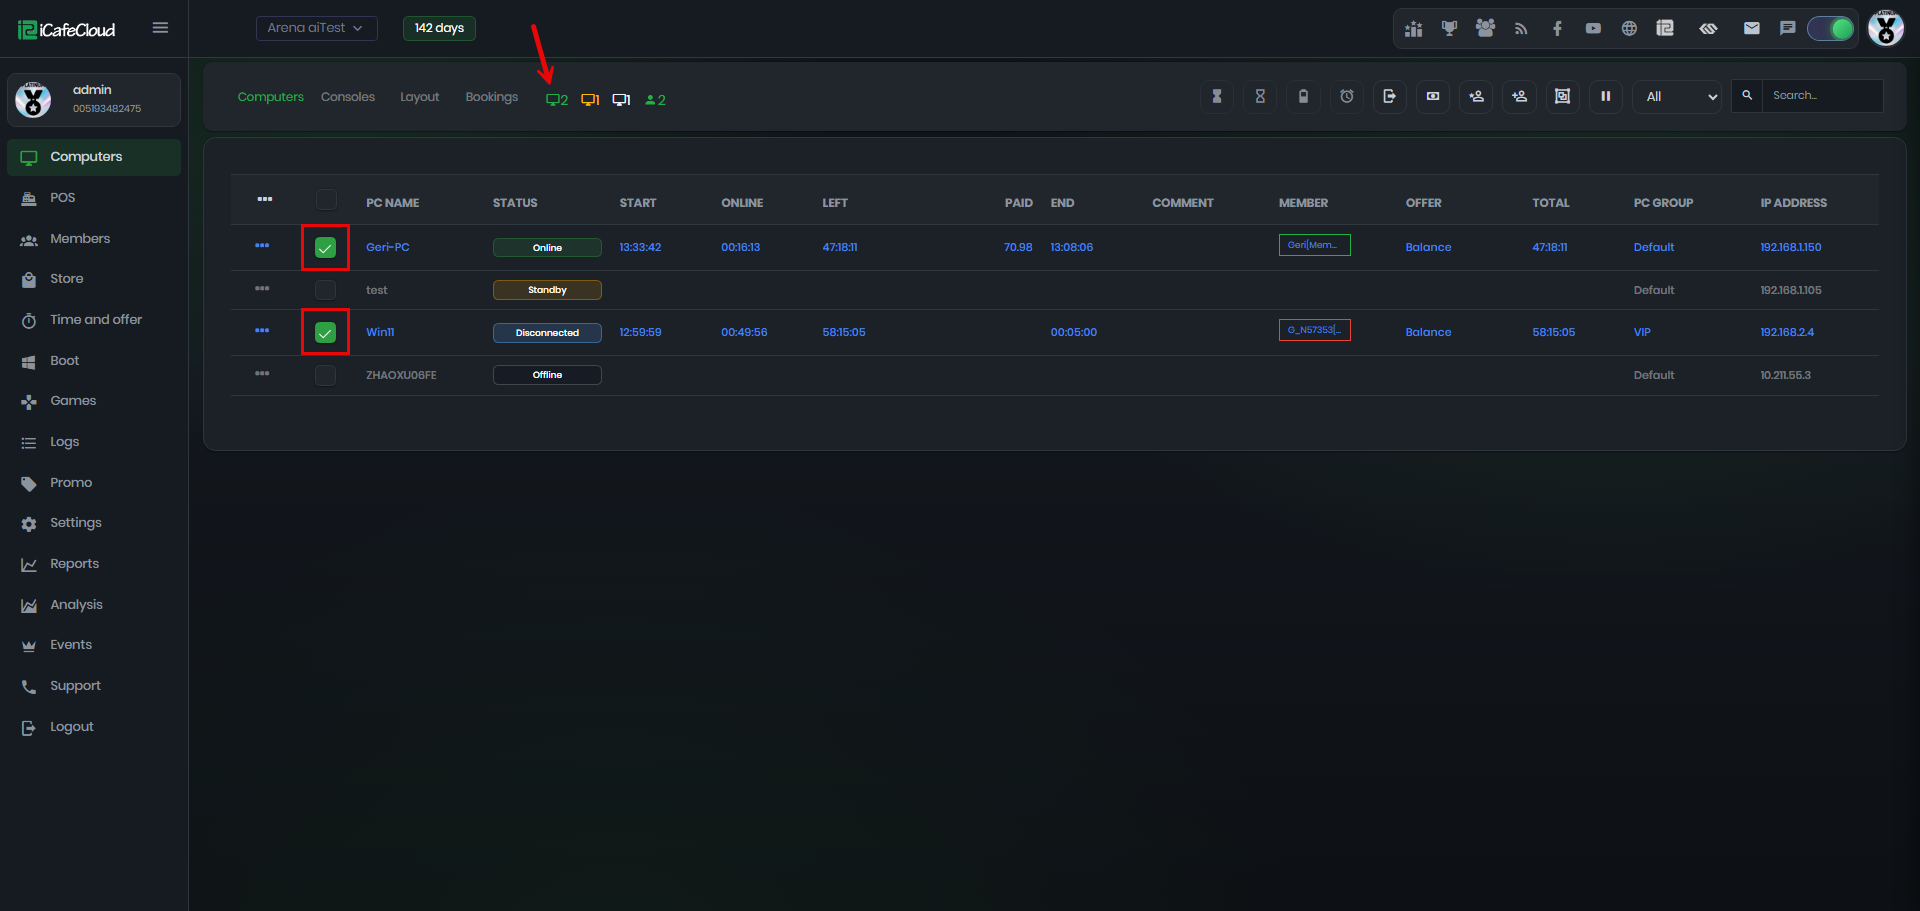Open the ZHAOXU06FE row three-dots menu
The image size is (1920, 911).
tap(262, 373)
